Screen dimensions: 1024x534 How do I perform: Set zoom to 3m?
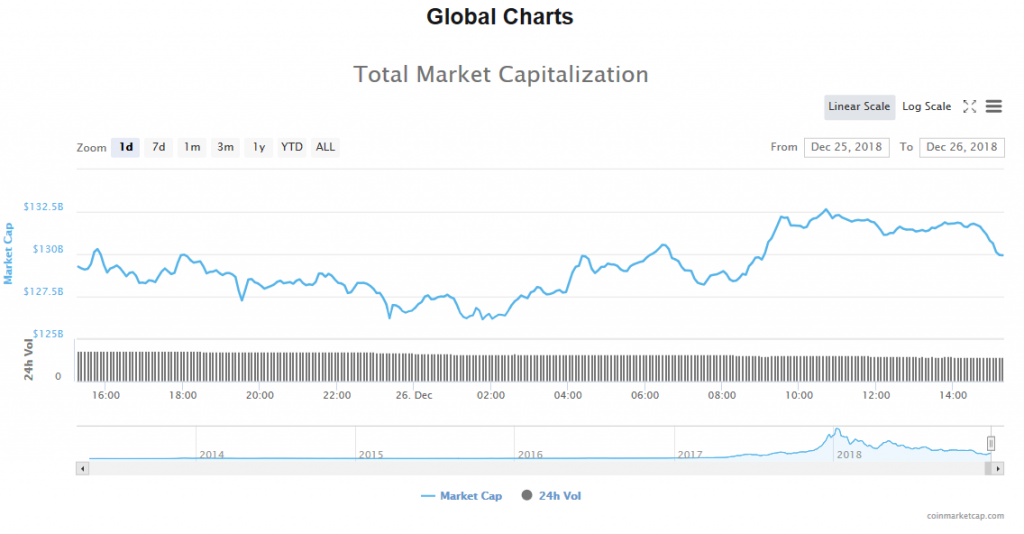225,148
